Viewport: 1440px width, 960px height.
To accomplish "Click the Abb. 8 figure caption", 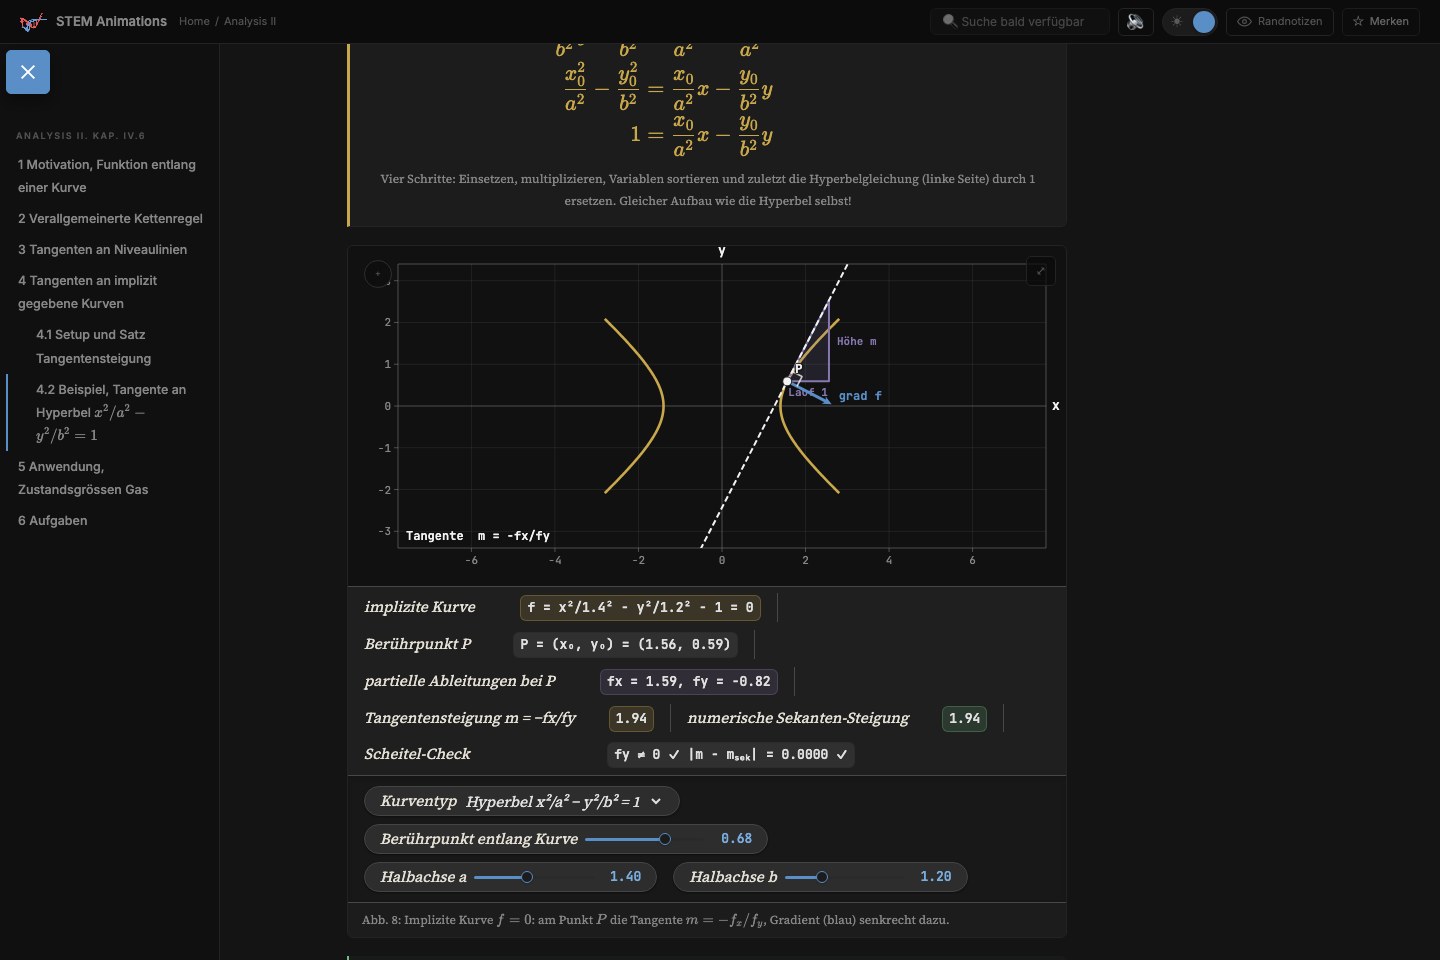I will (655, 920).
